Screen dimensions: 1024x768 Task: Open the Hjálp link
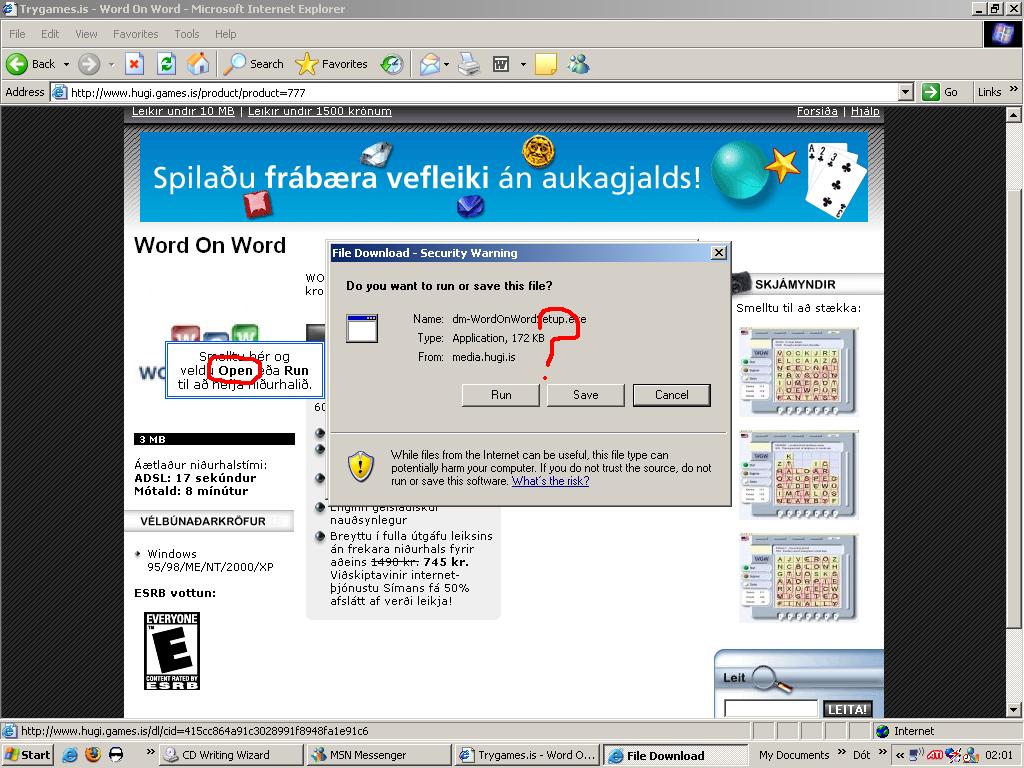point(865,111)
